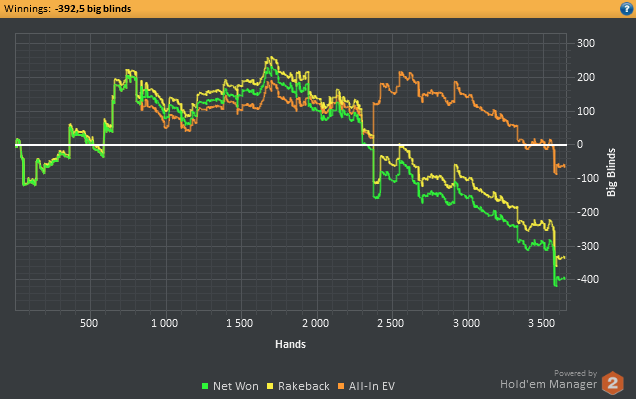Click the Hold'em Manager 2 logo icon
Image resolution: width=636 pixels, height=399 pixels.
(612, 383)
